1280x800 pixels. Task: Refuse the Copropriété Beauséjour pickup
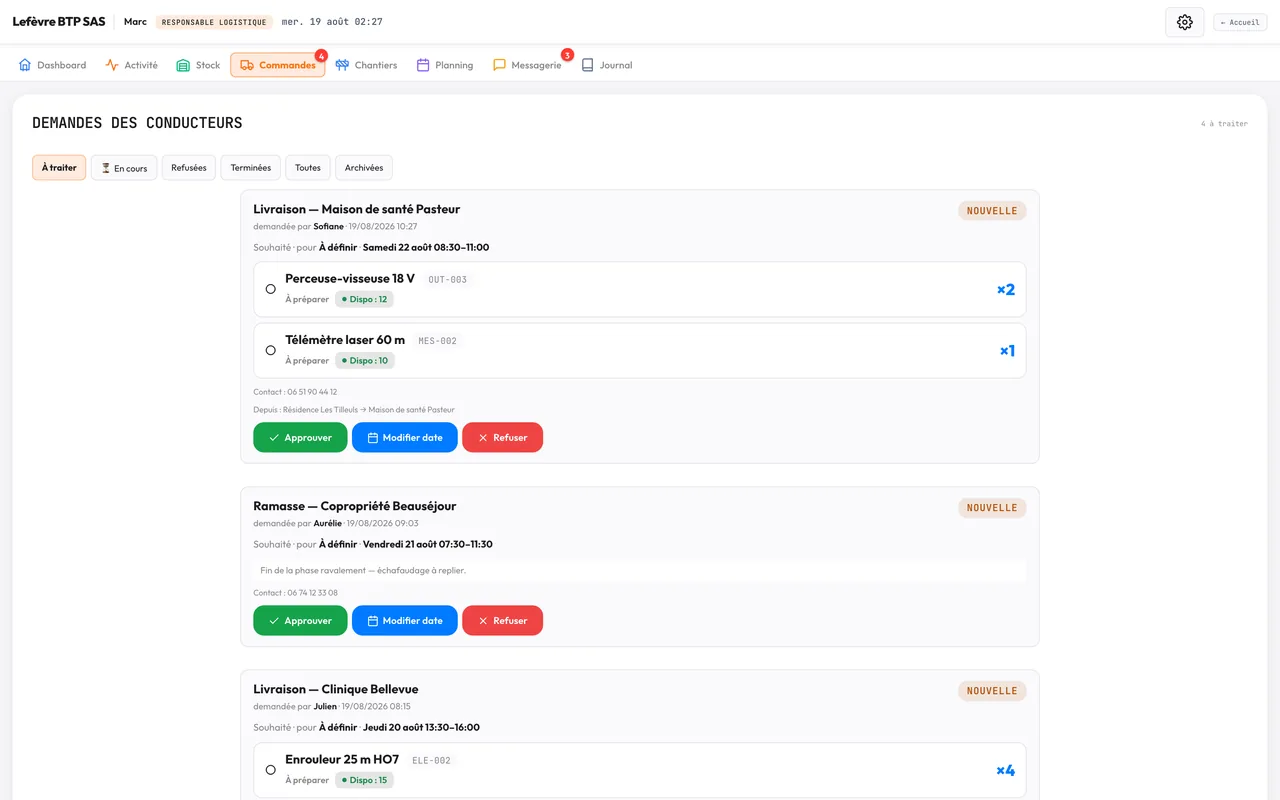click(502, 620)
